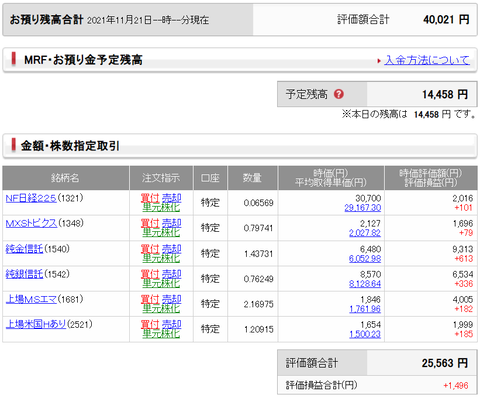Click 売却 for 上場米国Hあり
This screenshot has width=480, height=398.
click(171, 324)
